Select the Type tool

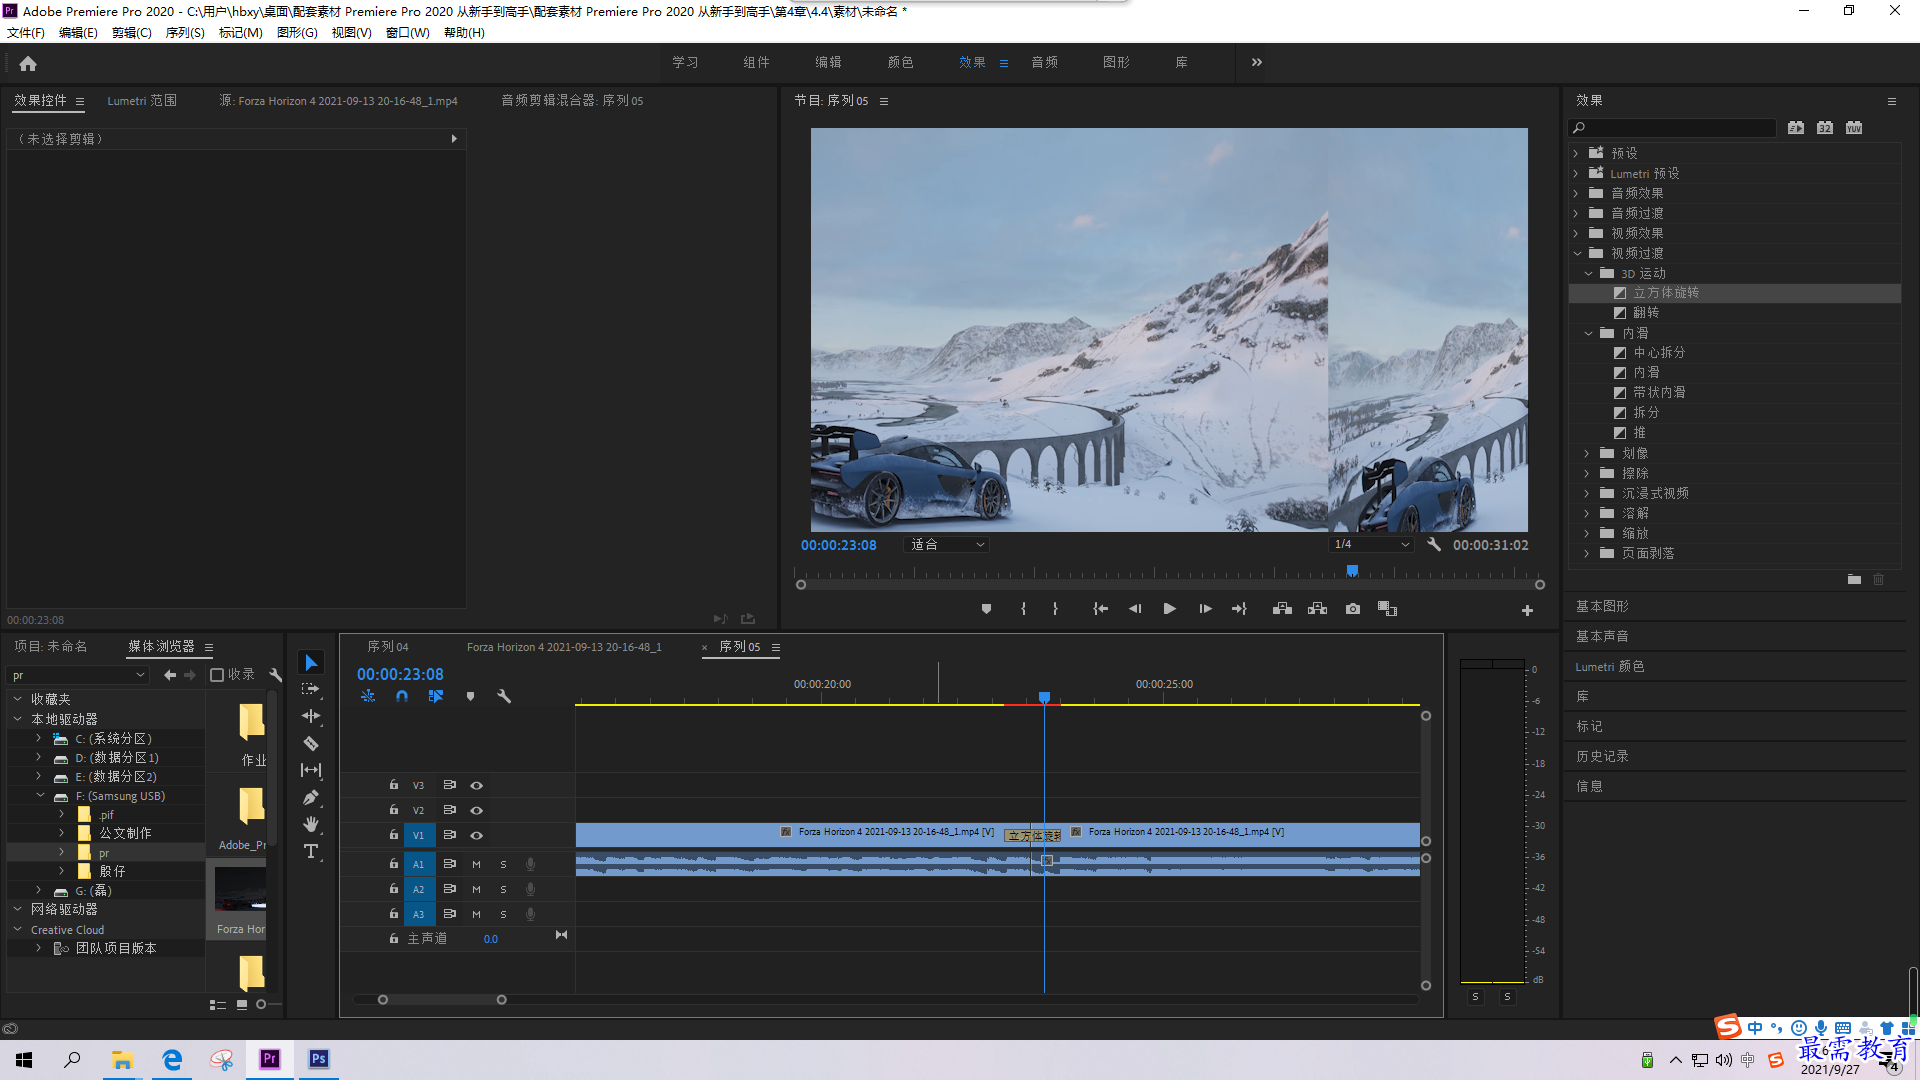tap(311, 851)
